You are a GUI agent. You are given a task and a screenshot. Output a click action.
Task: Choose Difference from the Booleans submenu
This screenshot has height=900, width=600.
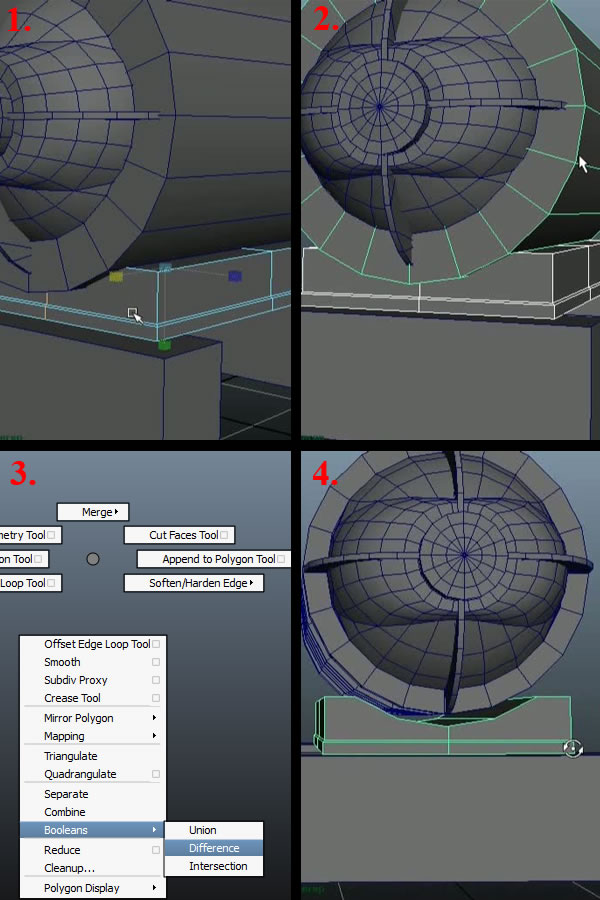pos(214,848)
